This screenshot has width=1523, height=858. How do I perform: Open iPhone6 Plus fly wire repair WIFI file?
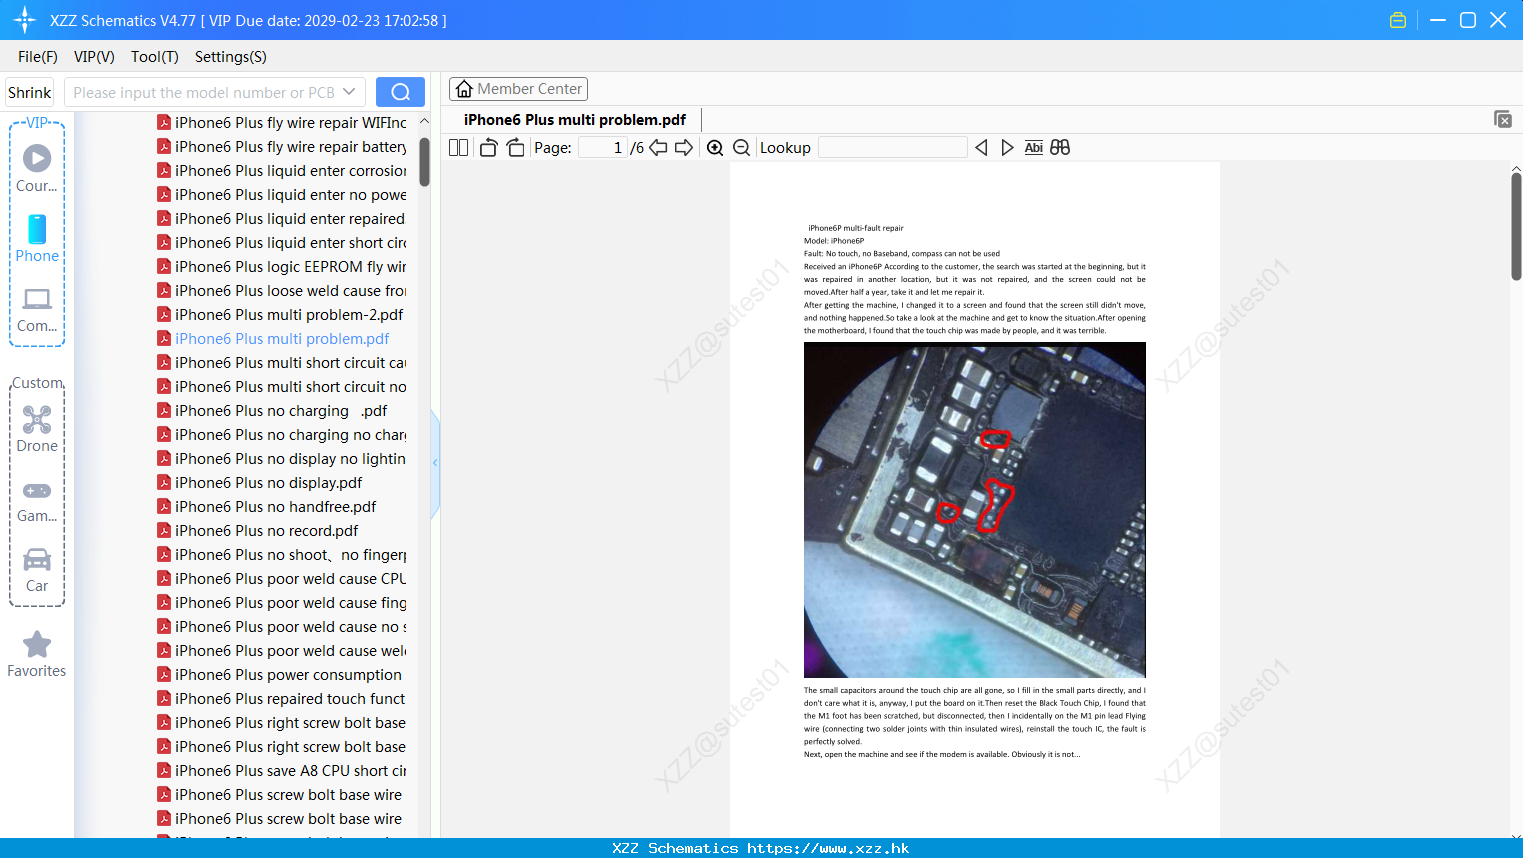tap(282, 123)
